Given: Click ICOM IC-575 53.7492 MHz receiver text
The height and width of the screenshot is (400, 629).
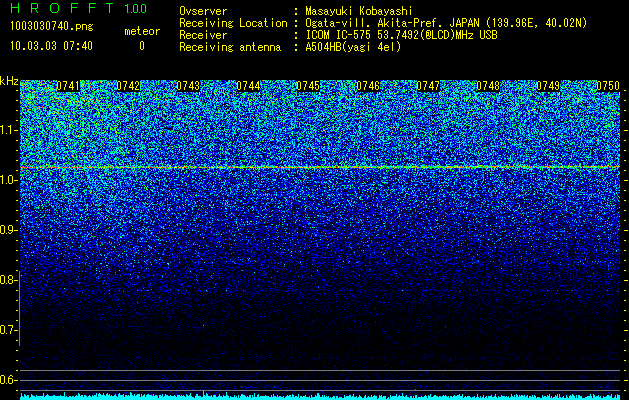Looking at the screenshot, I should (401, 35).
